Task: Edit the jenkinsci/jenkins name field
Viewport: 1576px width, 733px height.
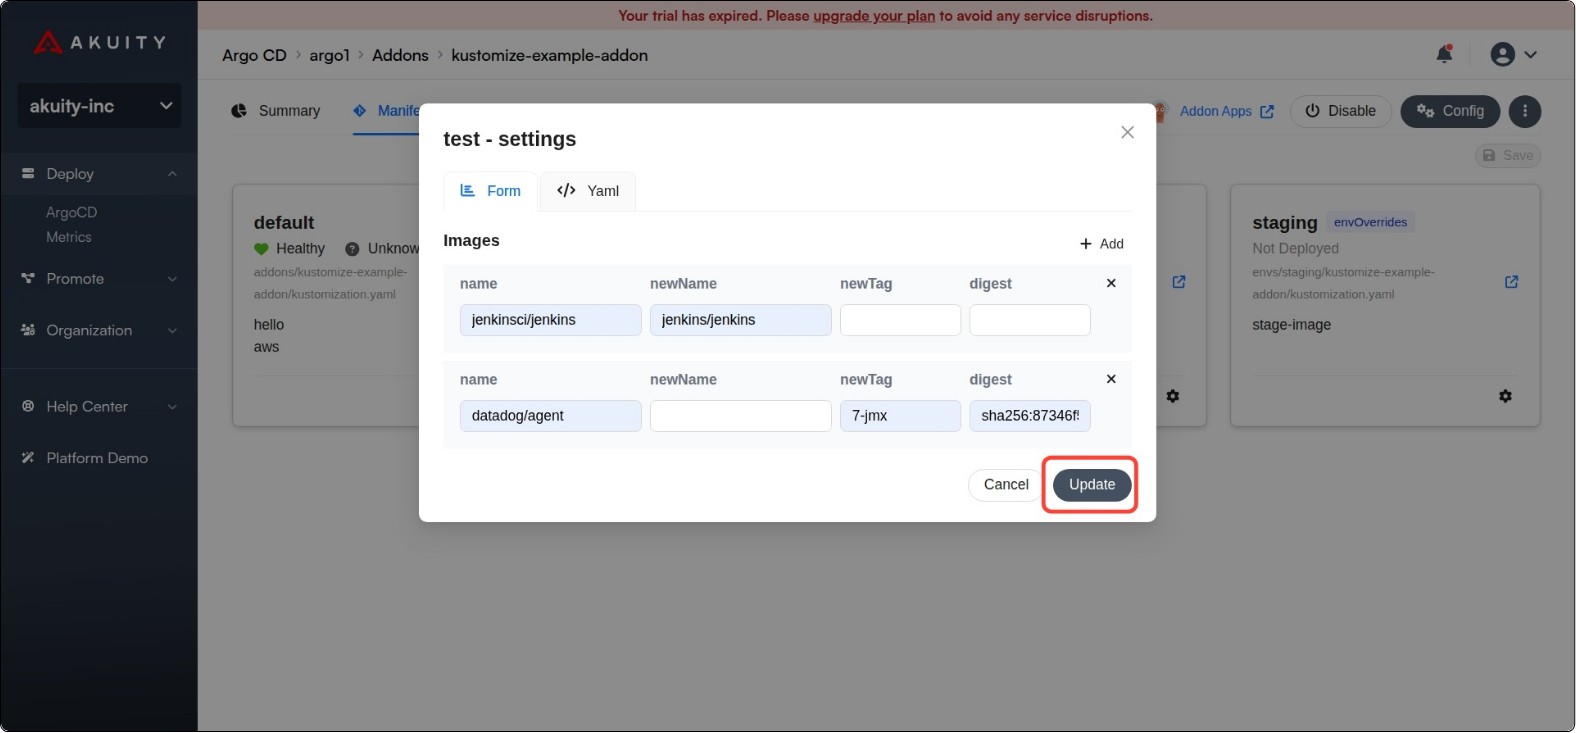Action: coord(551,320)
